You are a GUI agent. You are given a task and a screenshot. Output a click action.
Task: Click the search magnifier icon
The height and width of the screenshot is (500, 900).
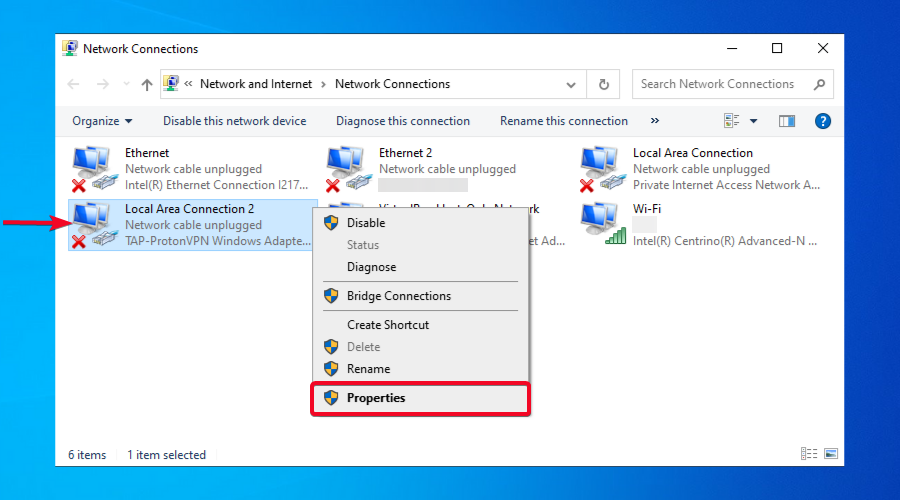click(x=819, y=84)
